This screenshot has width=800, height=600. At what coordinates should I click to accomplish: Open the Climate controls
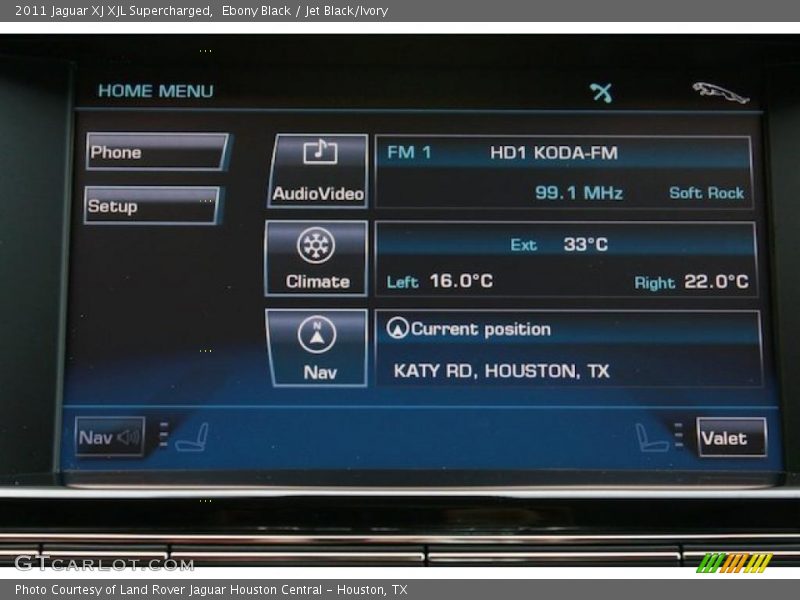coord(316,259)
